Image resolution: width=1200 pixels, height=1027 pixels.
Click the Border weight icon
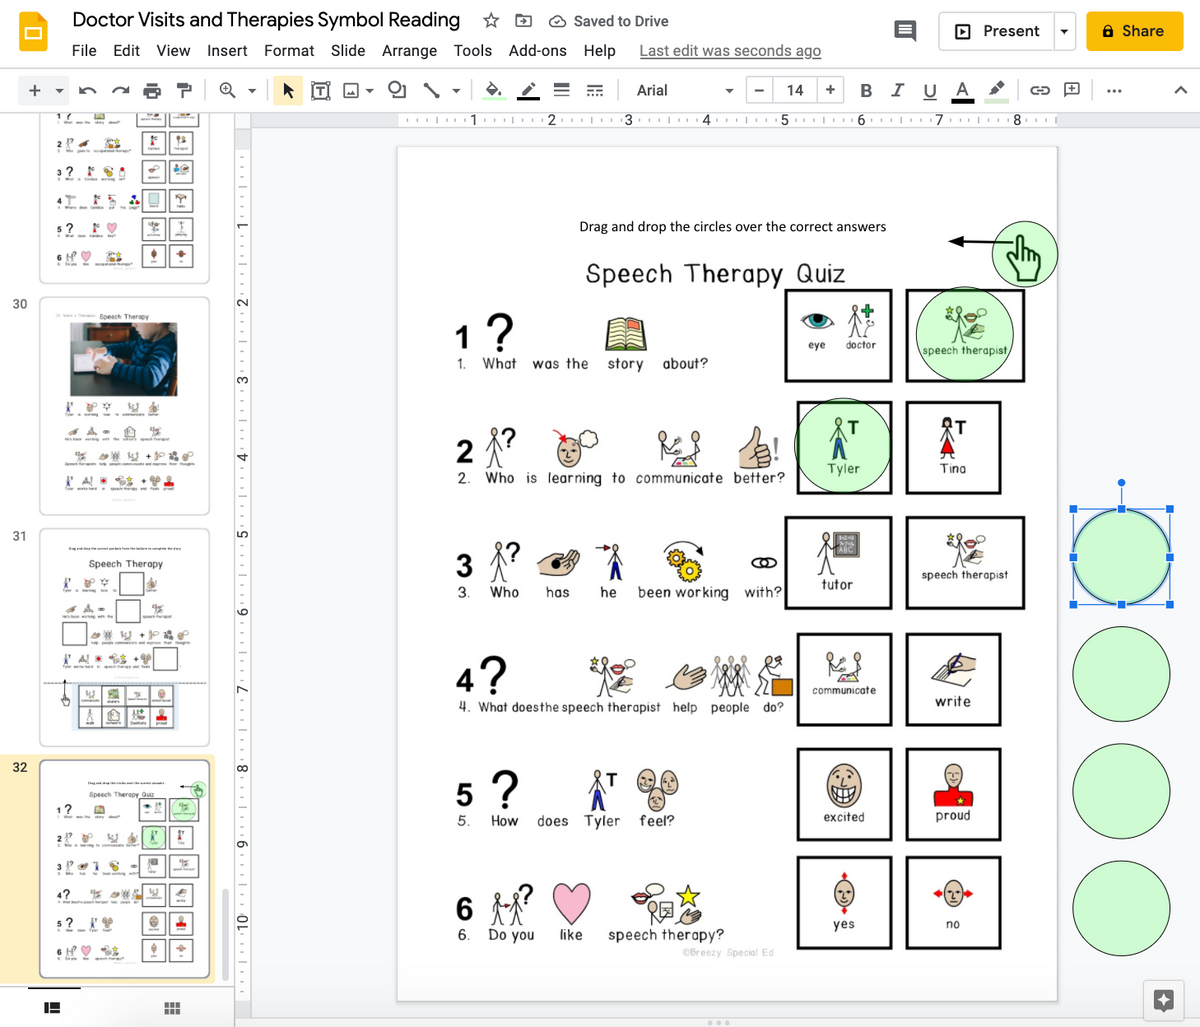coord(562,91)
